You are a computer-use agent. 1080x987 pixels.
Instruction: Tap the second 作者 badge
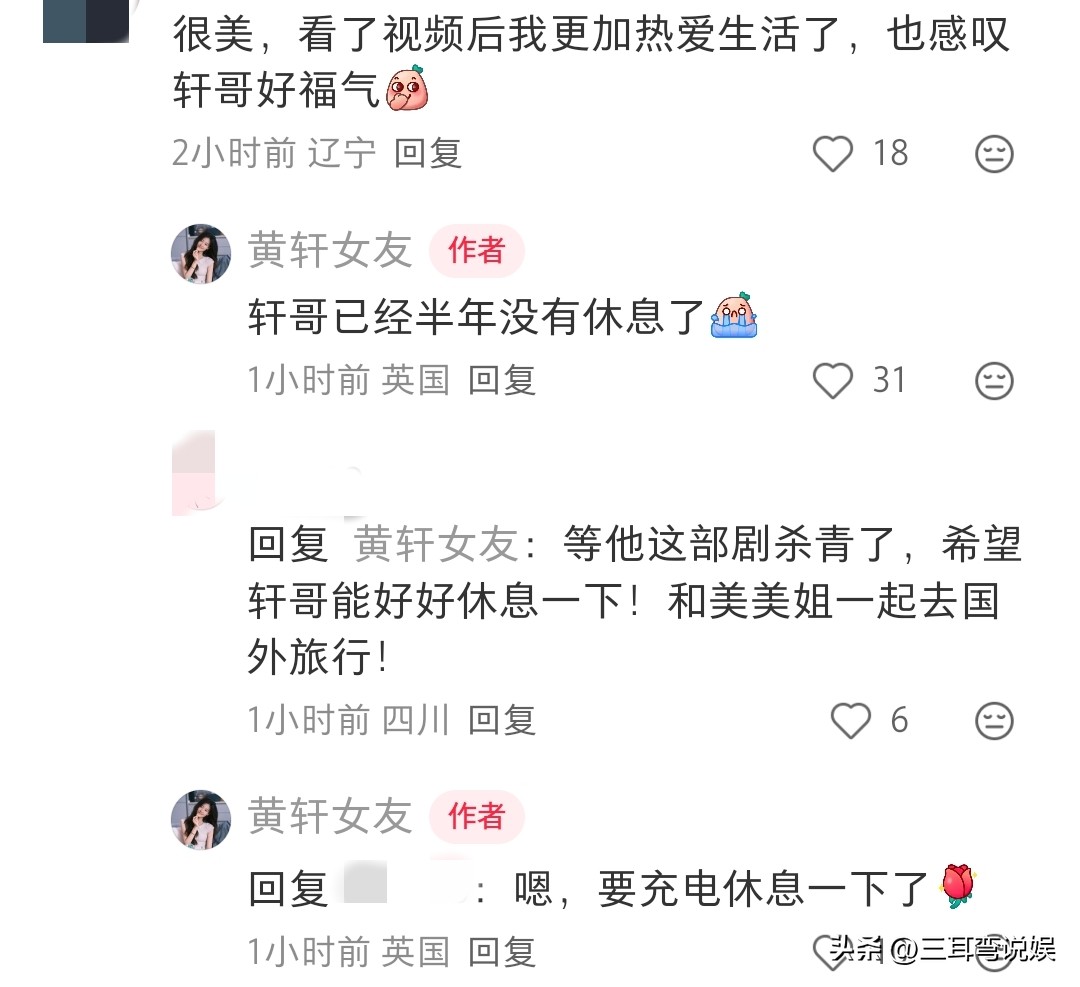tap(477, 816)
